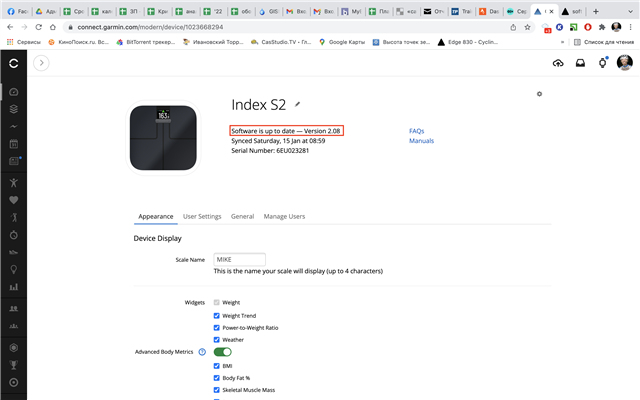
Task: Switch to the User Settings tab
Action: pos(202,216)
